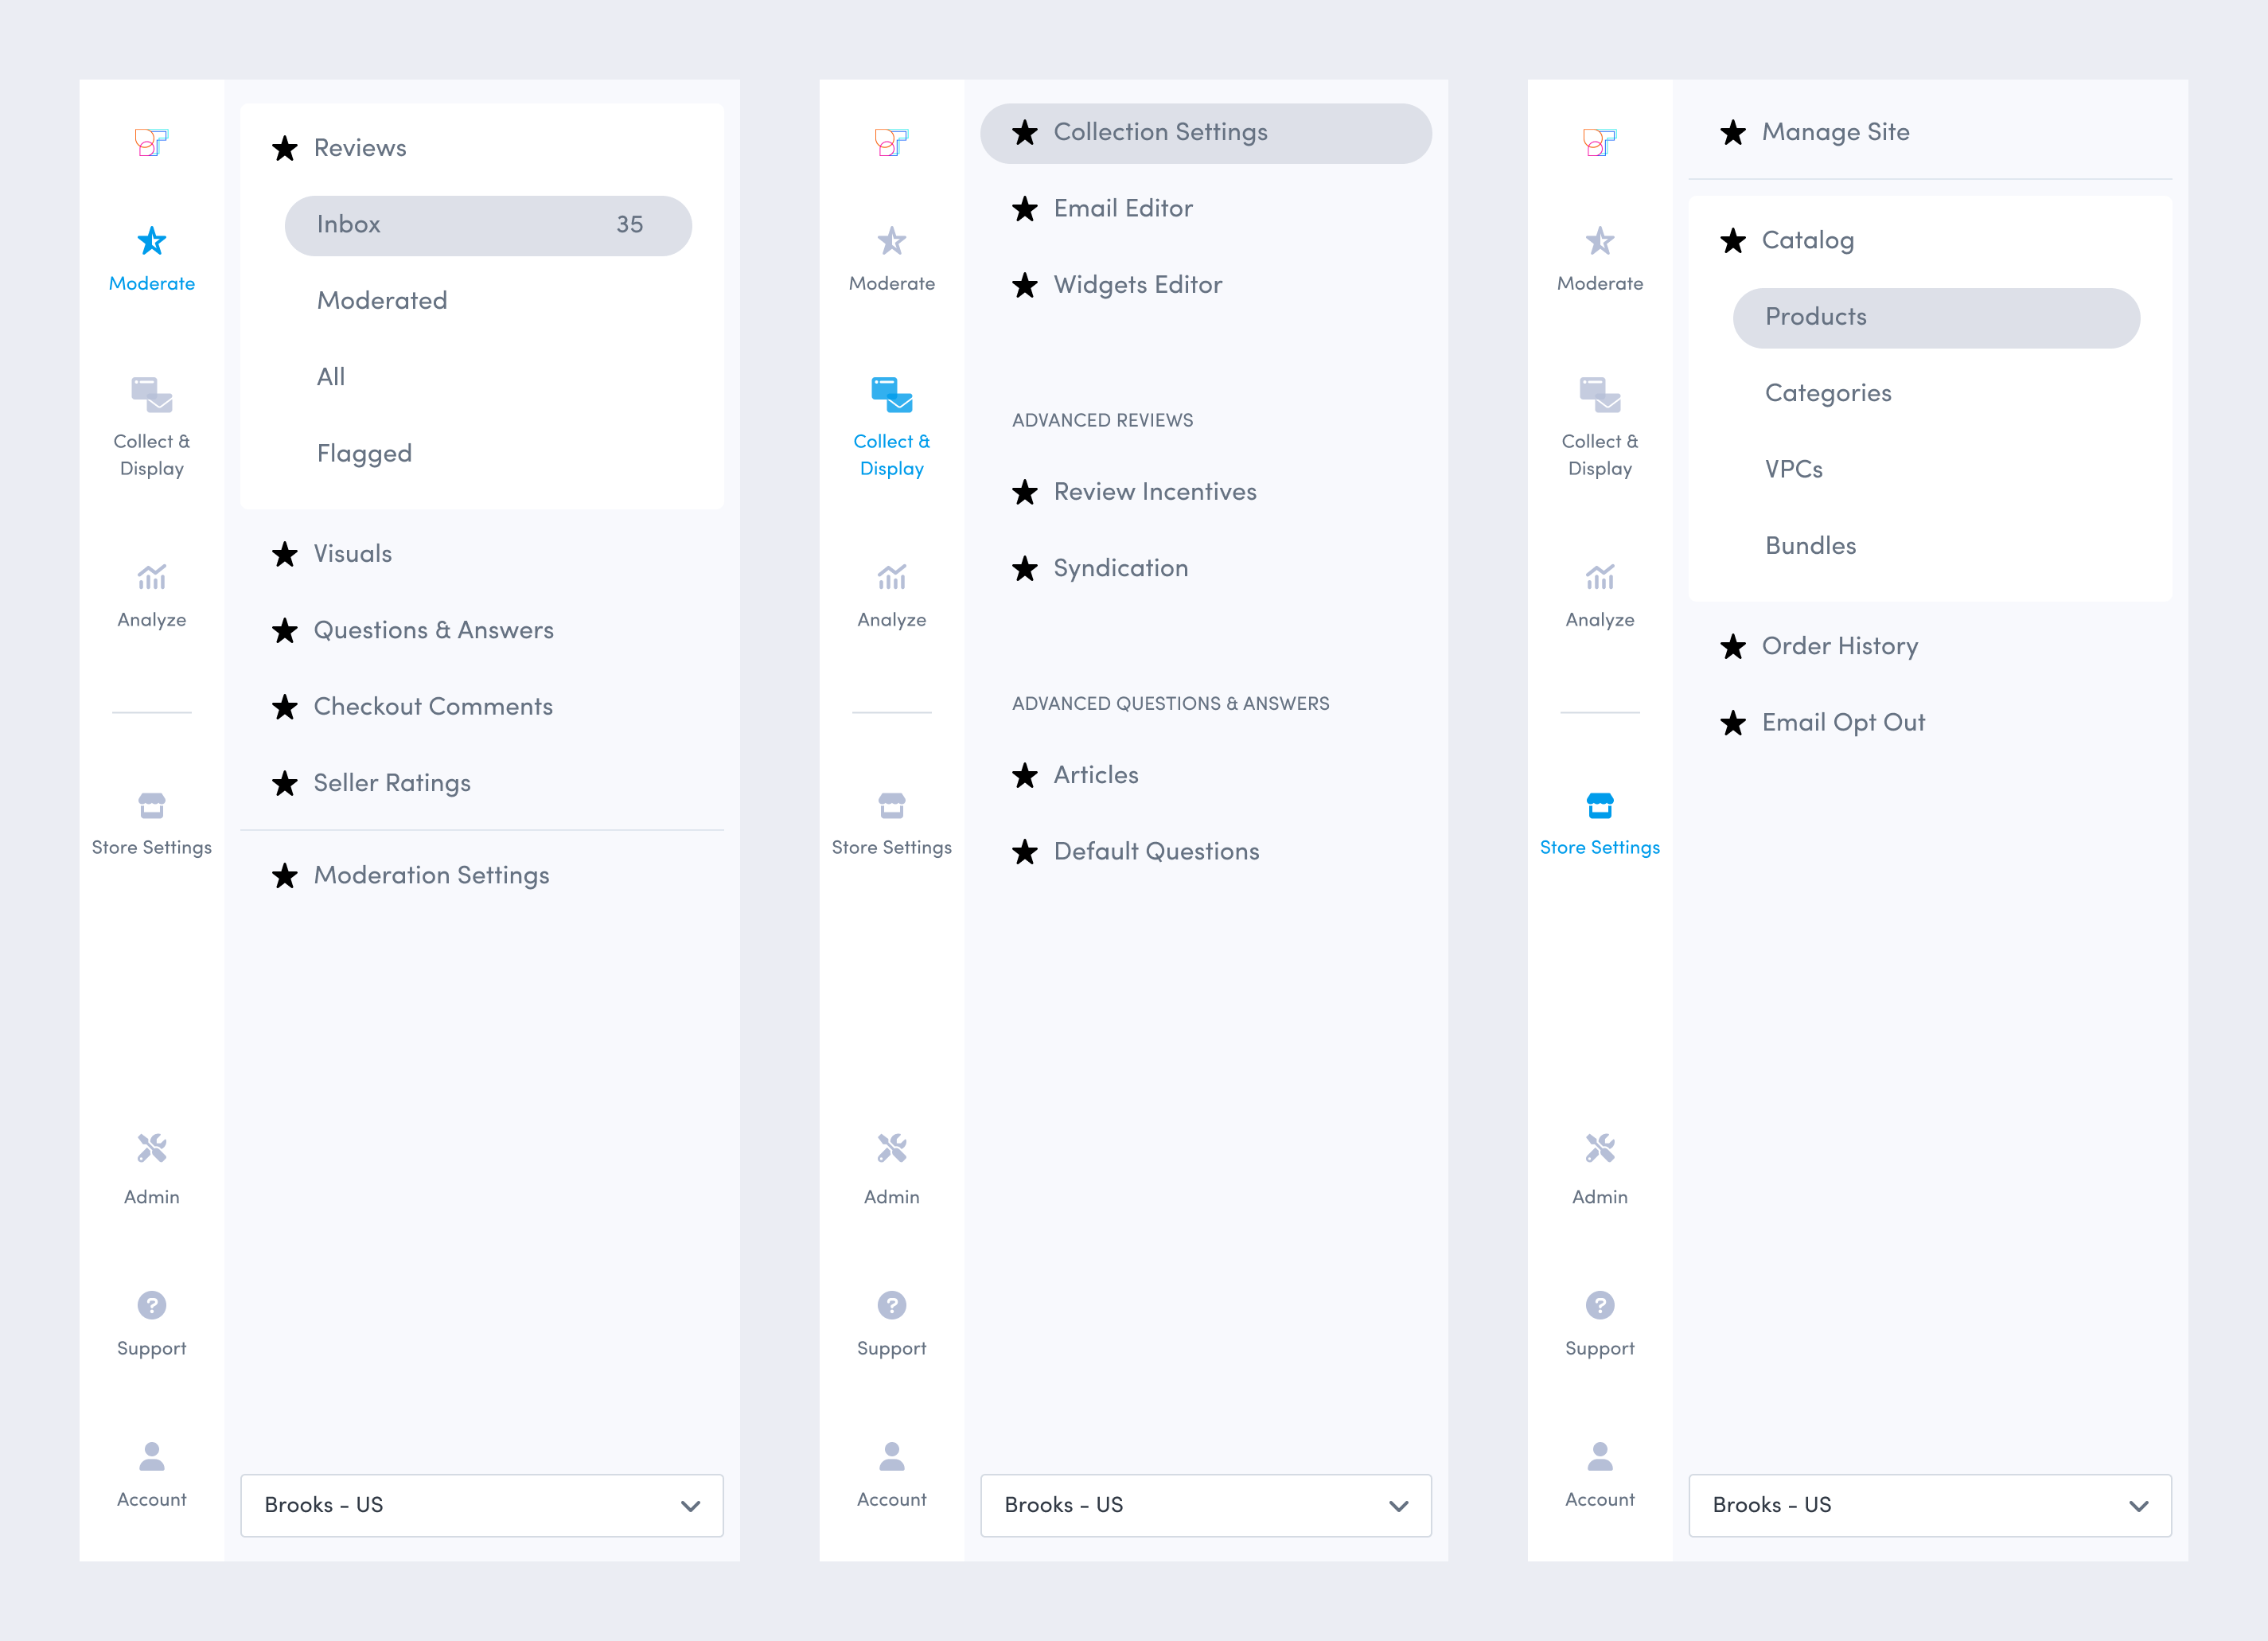Collapse the Catalog section
Viewport: 2268px width, 1641px height.
(x=1807, y=240)
